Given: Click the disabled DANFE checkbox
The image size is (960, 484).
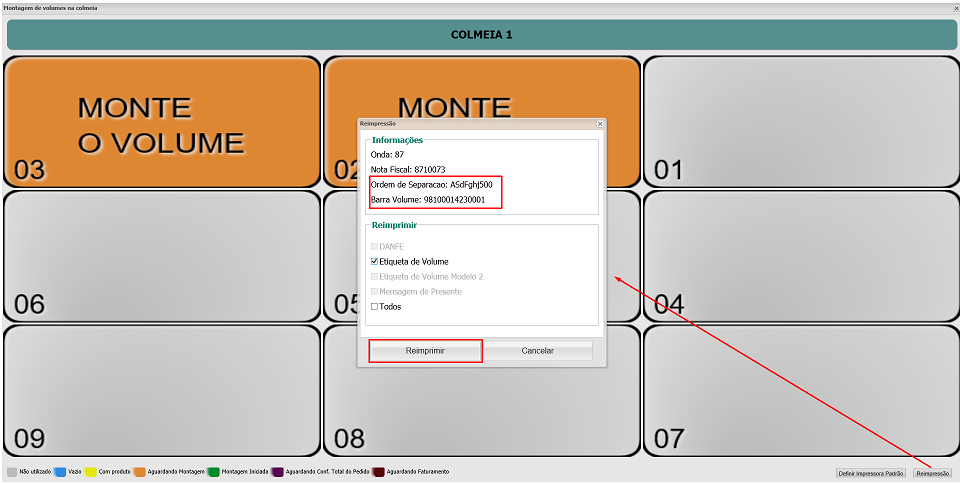Looking at the screenshot, I should point(374,246).
